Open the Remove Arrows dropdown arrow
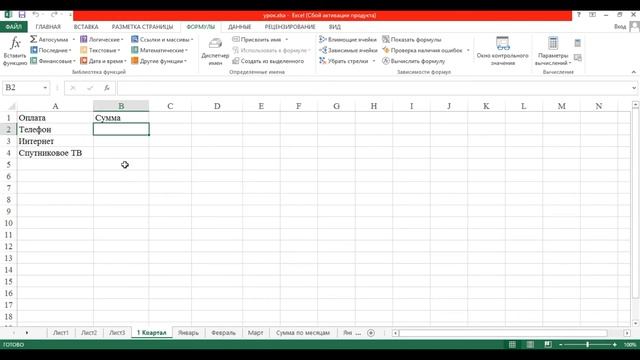This screenshot has height=360, width=640. pos(373,61)
